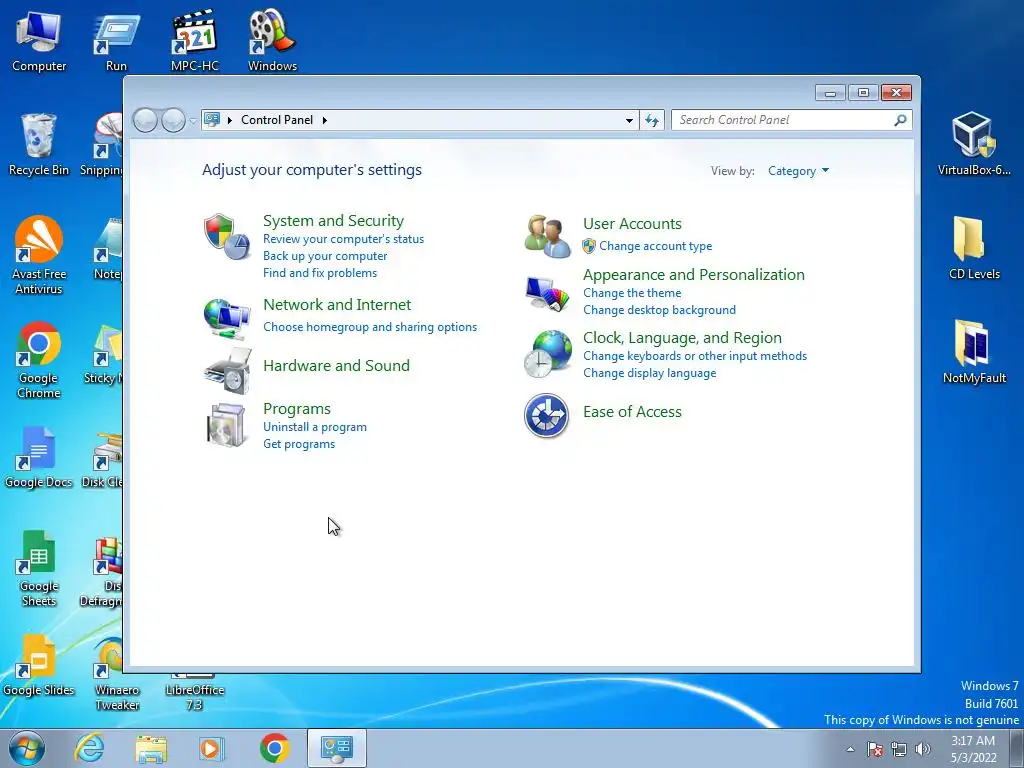Select the Google Sheets desktop shortcut
Screen dimensions: 1024x768
coord(39,568)
